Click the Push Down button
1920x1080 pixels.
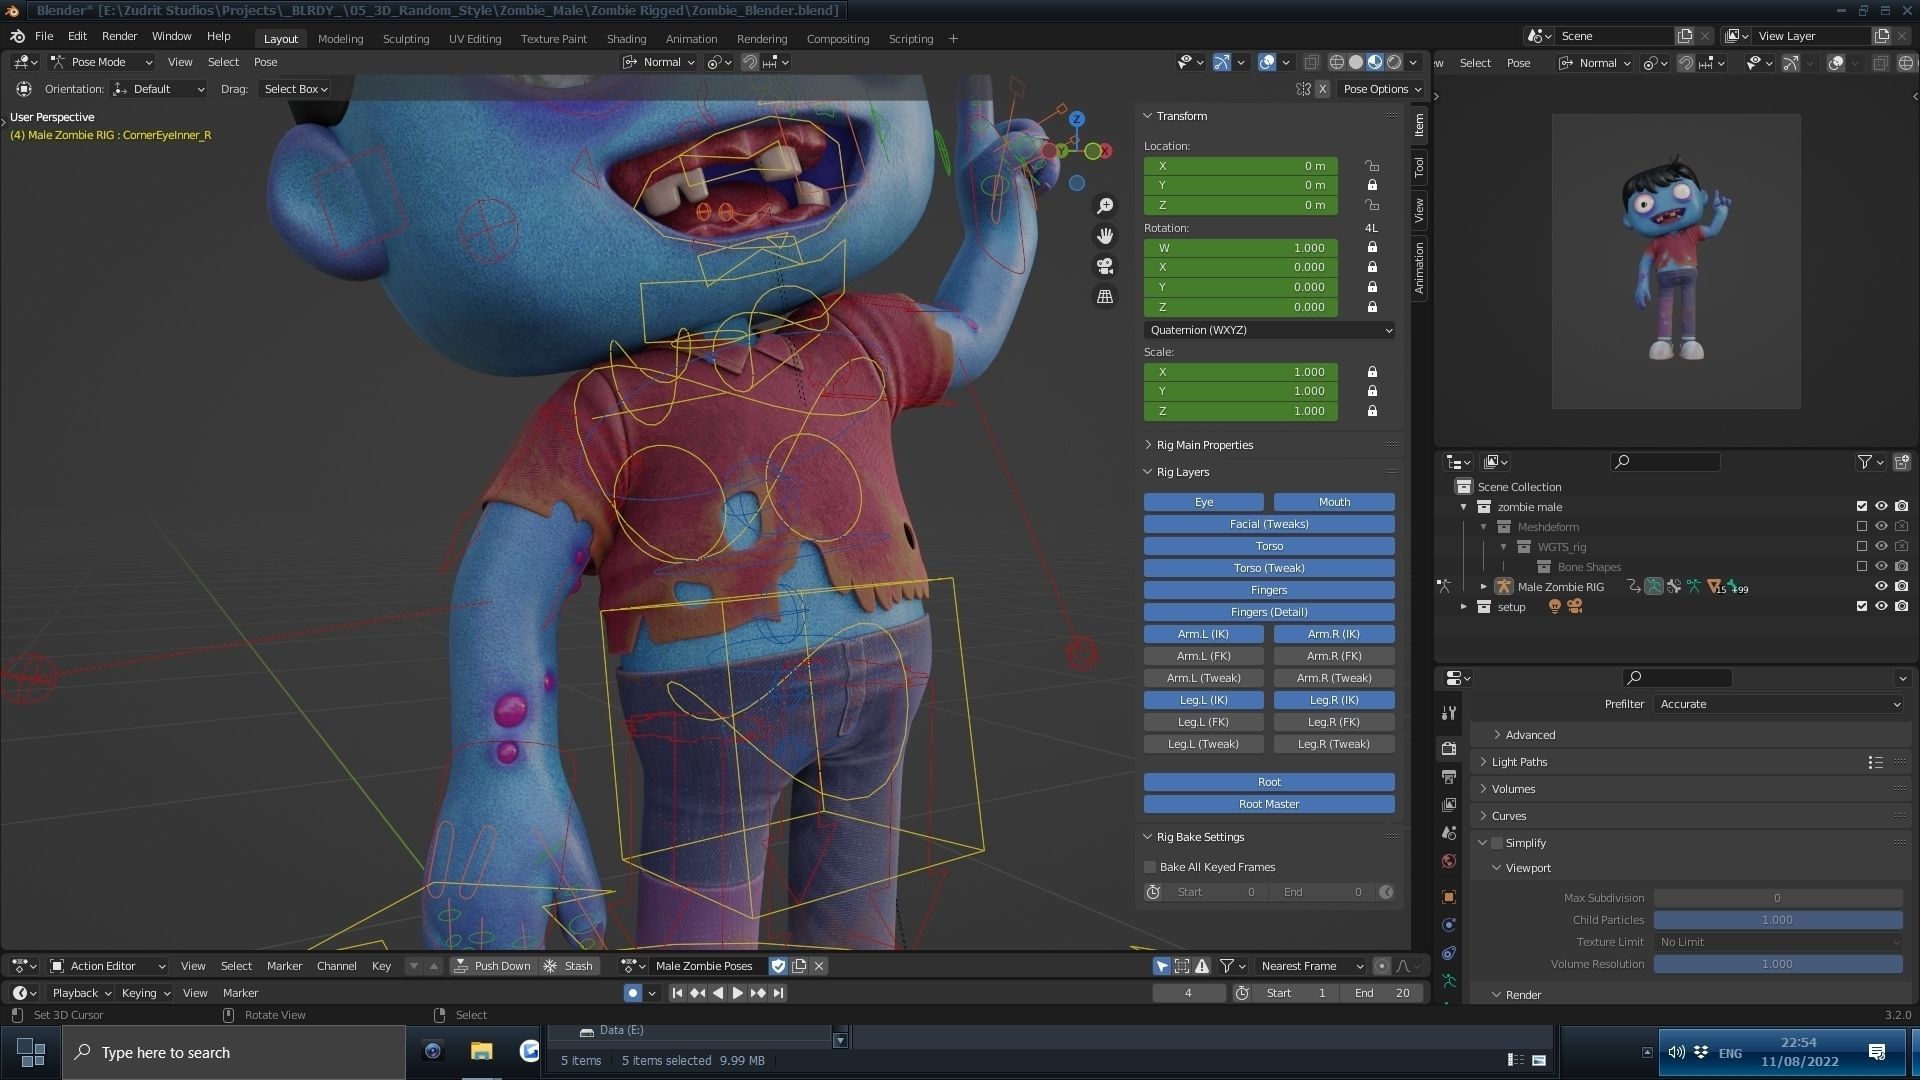coord(492,966)
